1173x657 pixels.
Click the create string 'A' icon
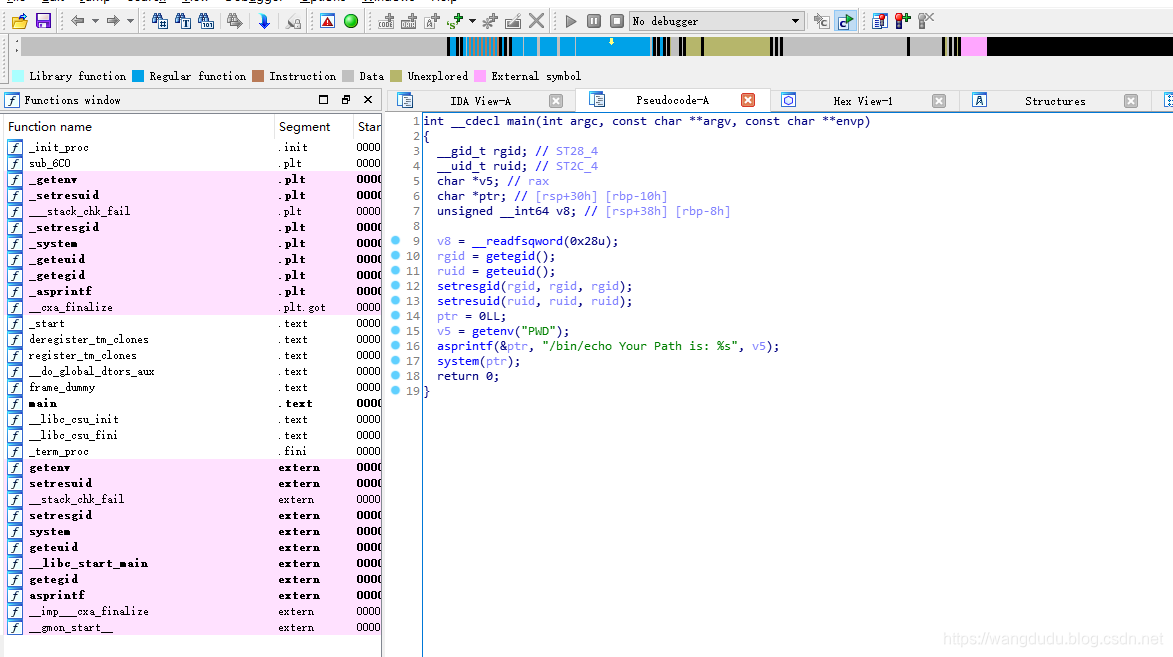point(432,21)
